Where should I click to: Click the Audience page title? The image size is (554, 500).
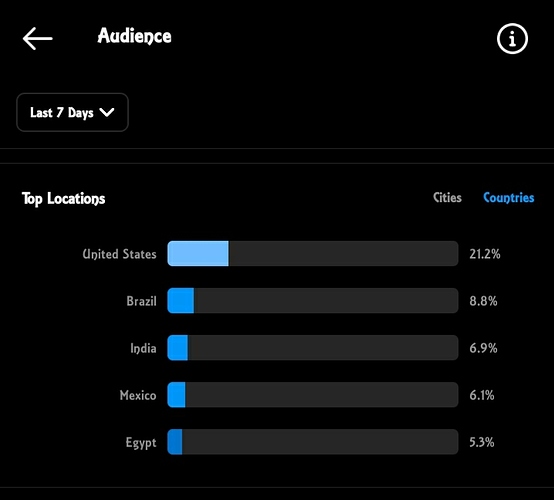point(134,36)
